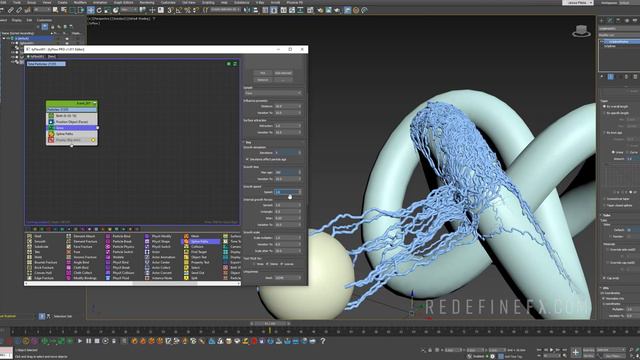The width and height of the screenshot is (640, 360).
Task: Click the Remove button in Grow panel
Action: click(x=262, y=80)
